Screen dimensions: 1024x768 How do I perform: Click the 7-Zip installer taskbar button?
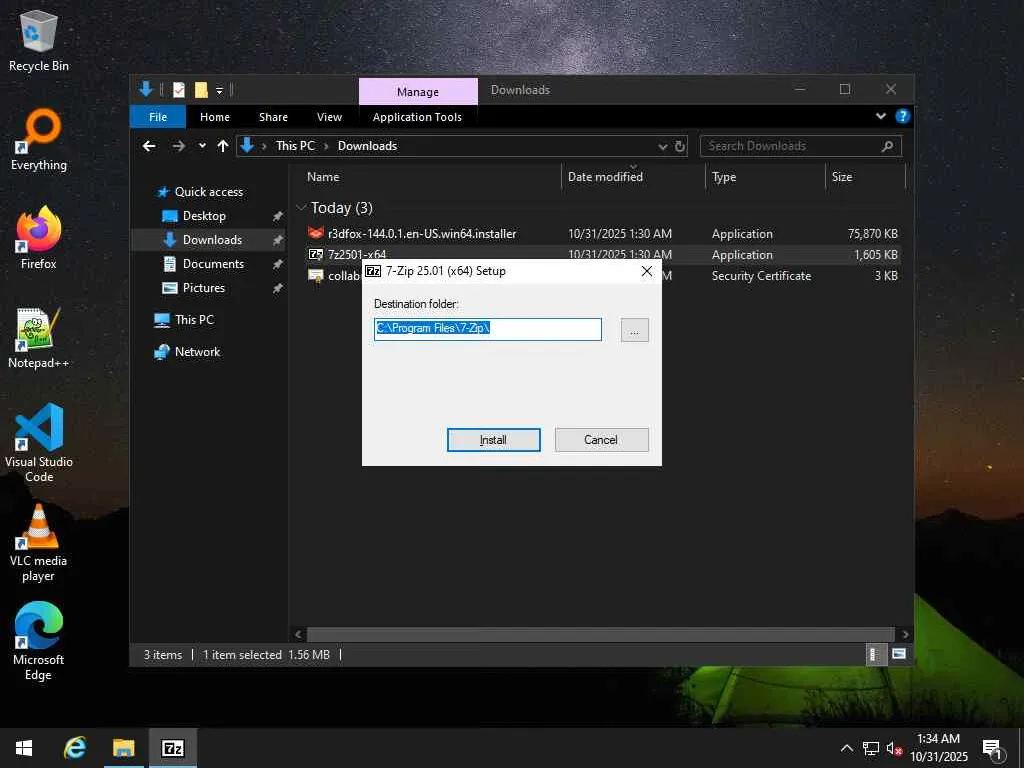[x=173, y=748]
